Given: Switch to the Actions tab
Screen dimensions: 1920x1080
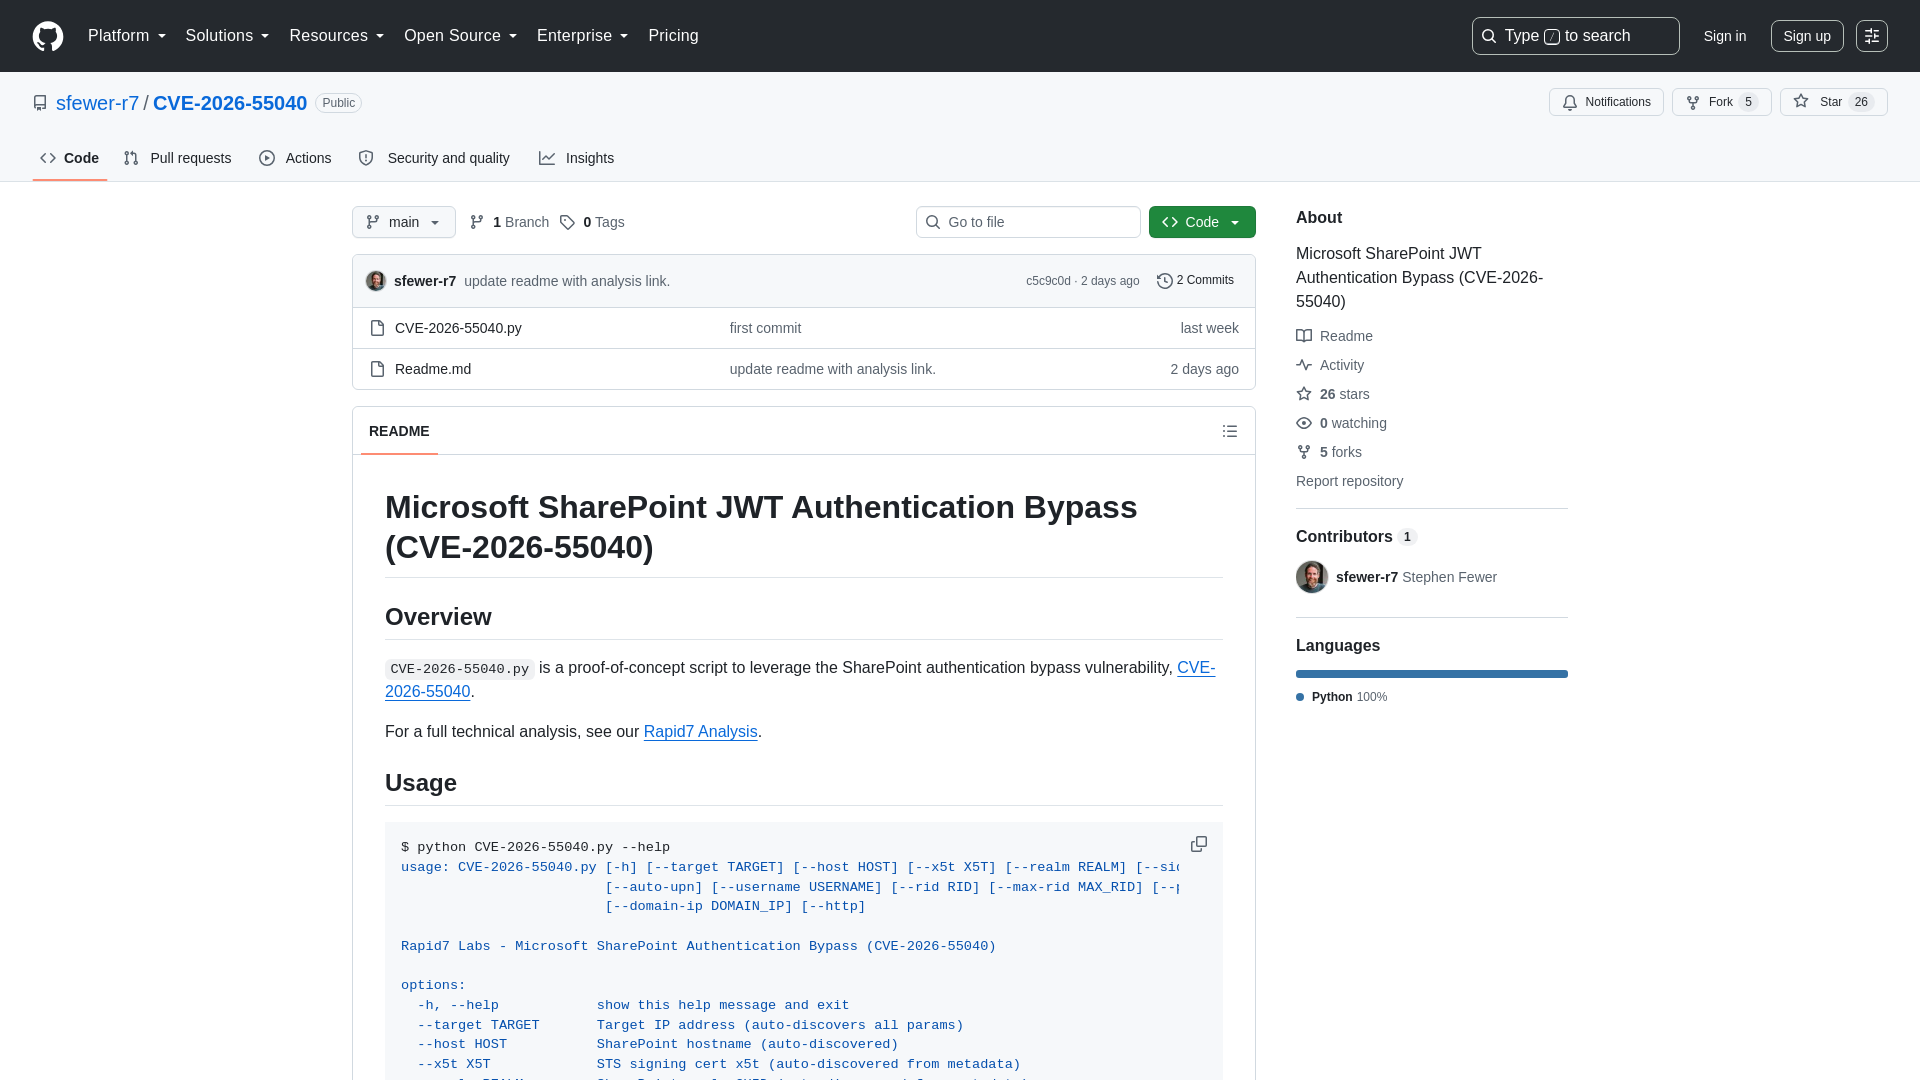Looking at the screenshot, I should 295,158.
